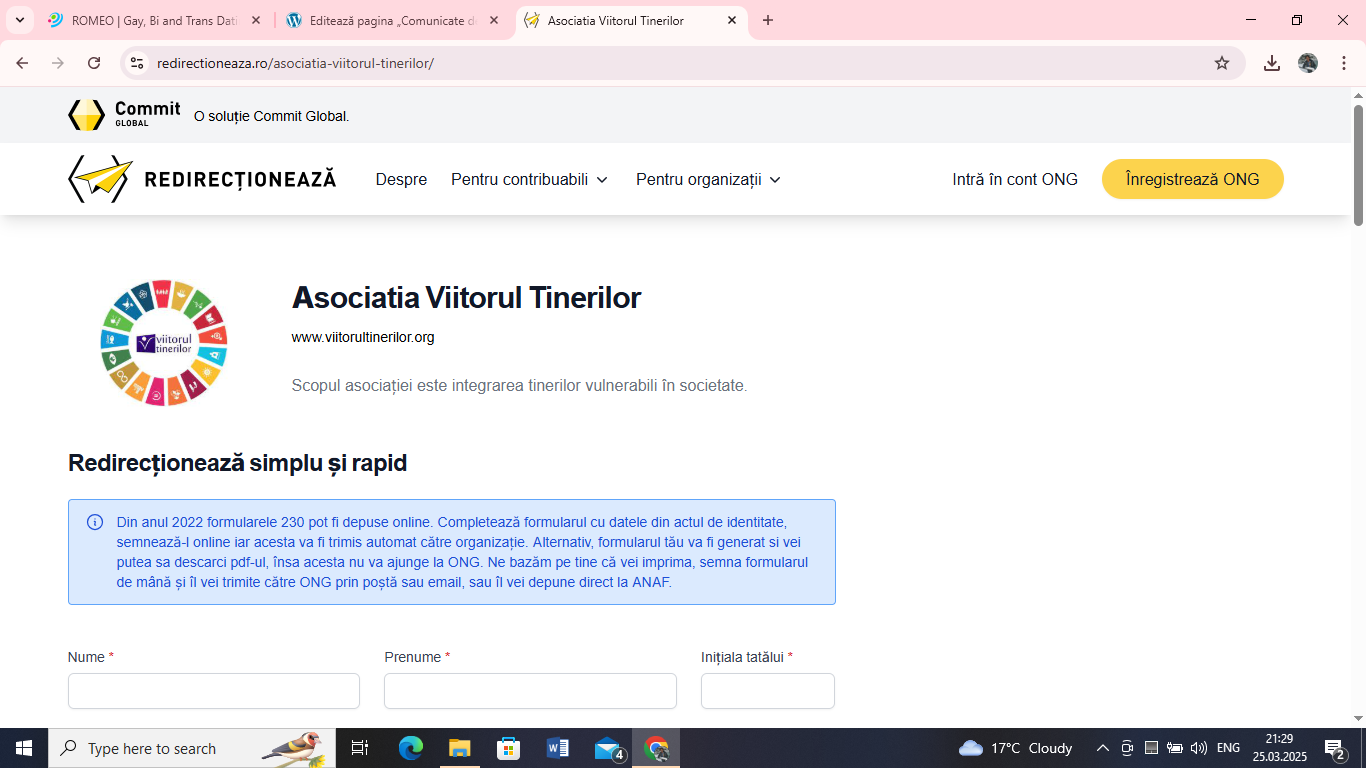Viewport: 1366px width, 768px height.
Task: Open the tab search dropdown arrow
Action: pyautogui.click(x=19, y=20)
